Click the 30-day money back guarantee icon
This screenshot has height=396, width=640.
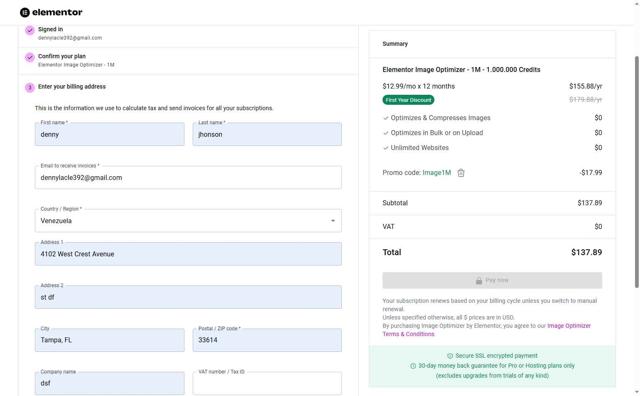pyautogui.click(x=413, y=366)
